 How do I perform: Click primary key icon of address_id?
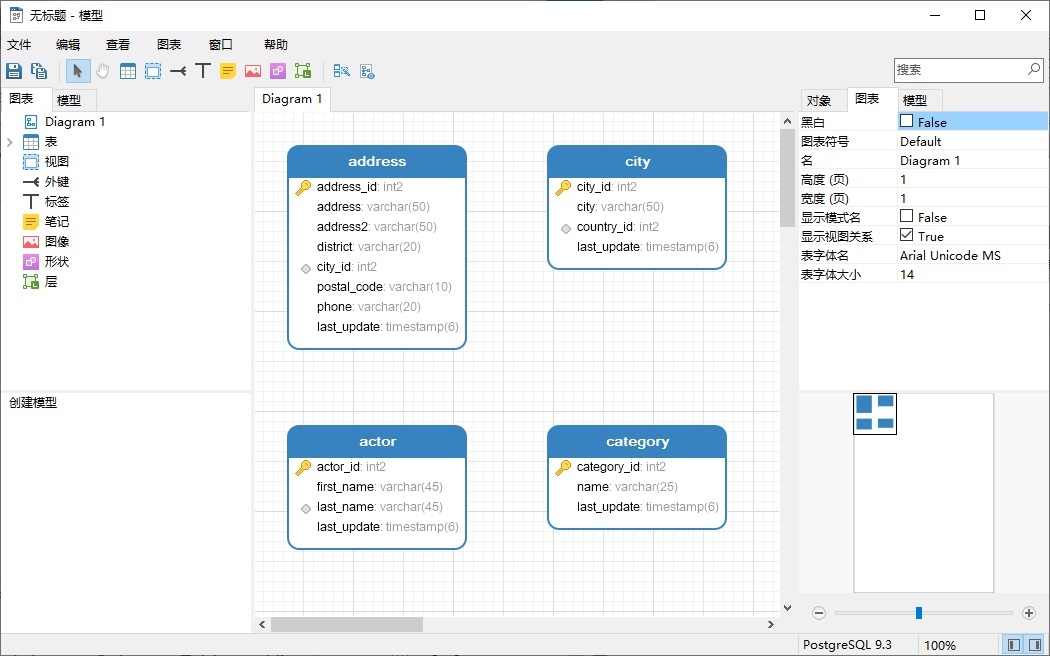click(303, 187)
